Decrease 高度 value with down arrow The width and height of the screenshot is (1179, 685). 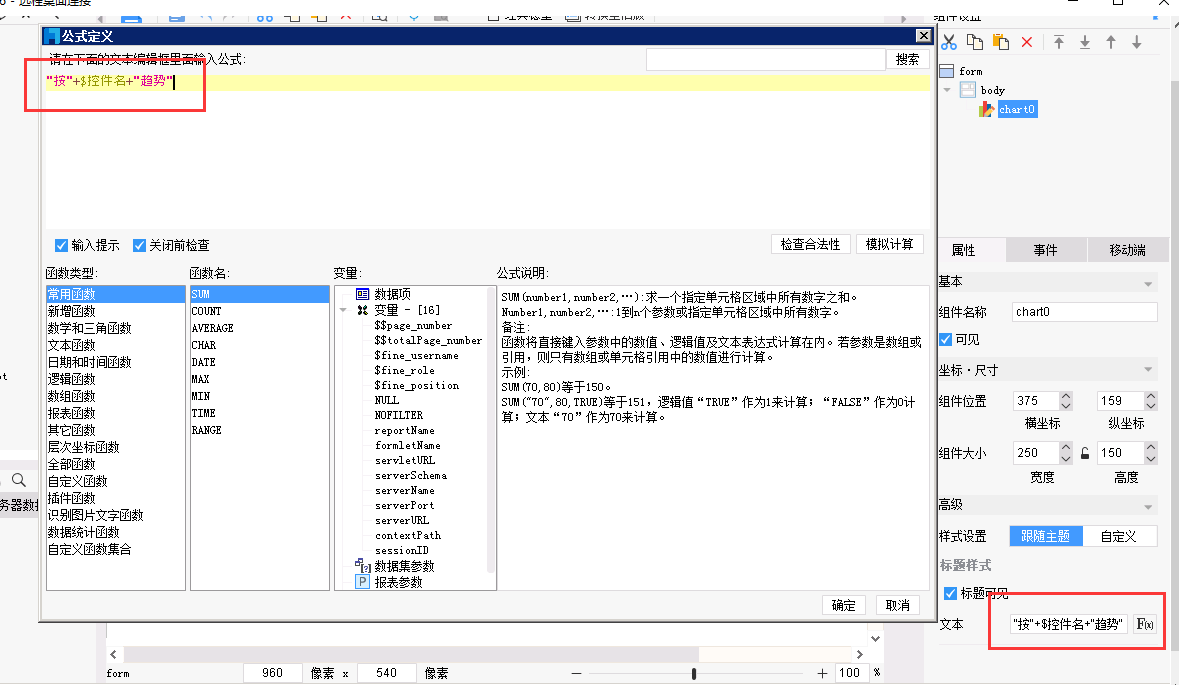[1150, 458]
